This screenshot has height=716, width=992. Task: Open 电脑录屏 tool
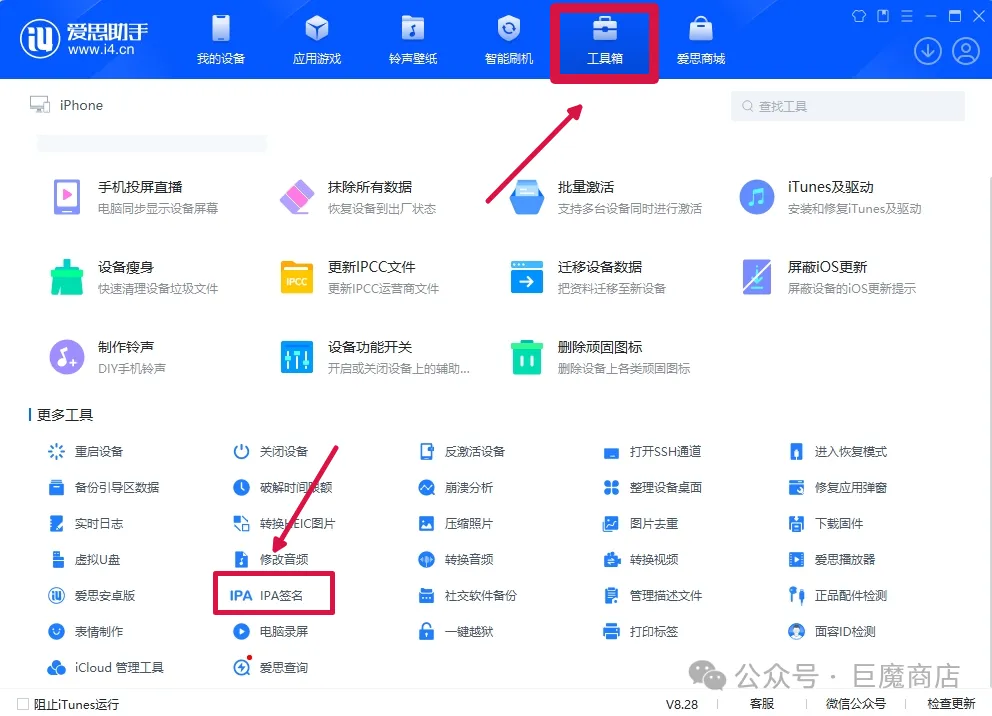point(271,632)
